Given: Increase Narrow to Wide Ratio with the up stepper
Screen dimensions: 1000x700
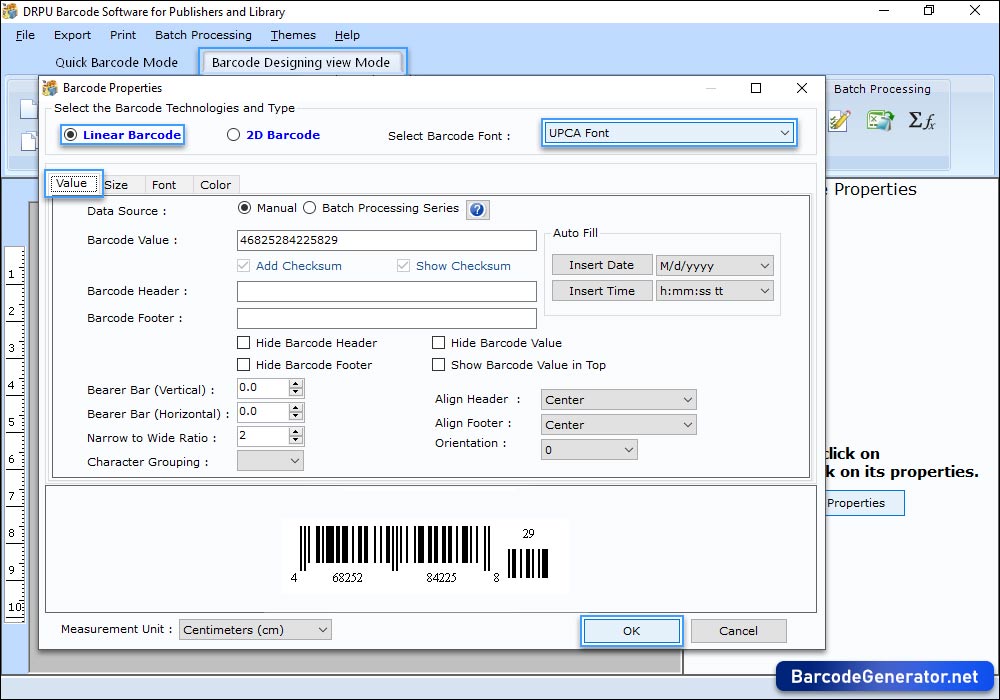Looking at the screenshot, I should pos(295,431).
